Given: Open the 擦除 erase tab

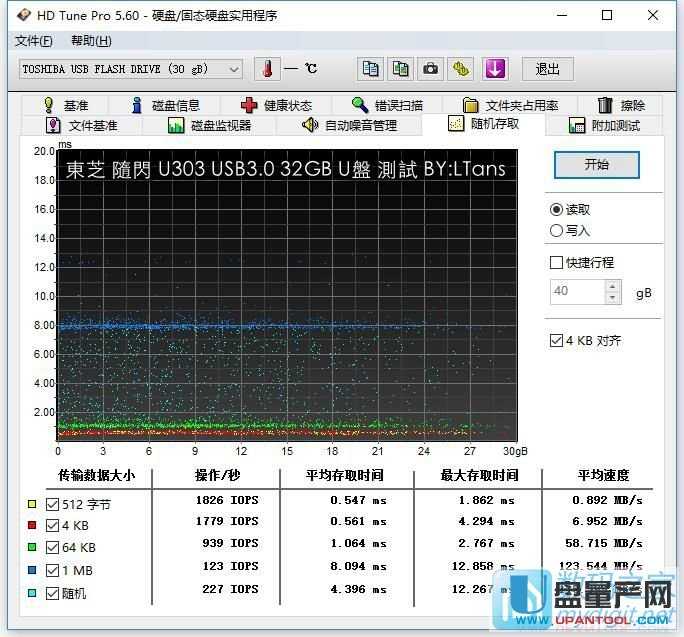Looking at the screenshot, I should coord(621,105).
